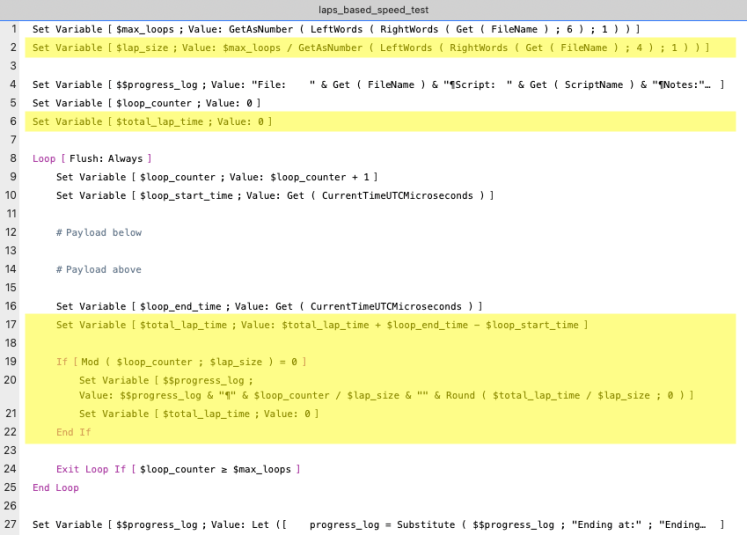Click the highlighted $lap_size step on line 2

370,48
